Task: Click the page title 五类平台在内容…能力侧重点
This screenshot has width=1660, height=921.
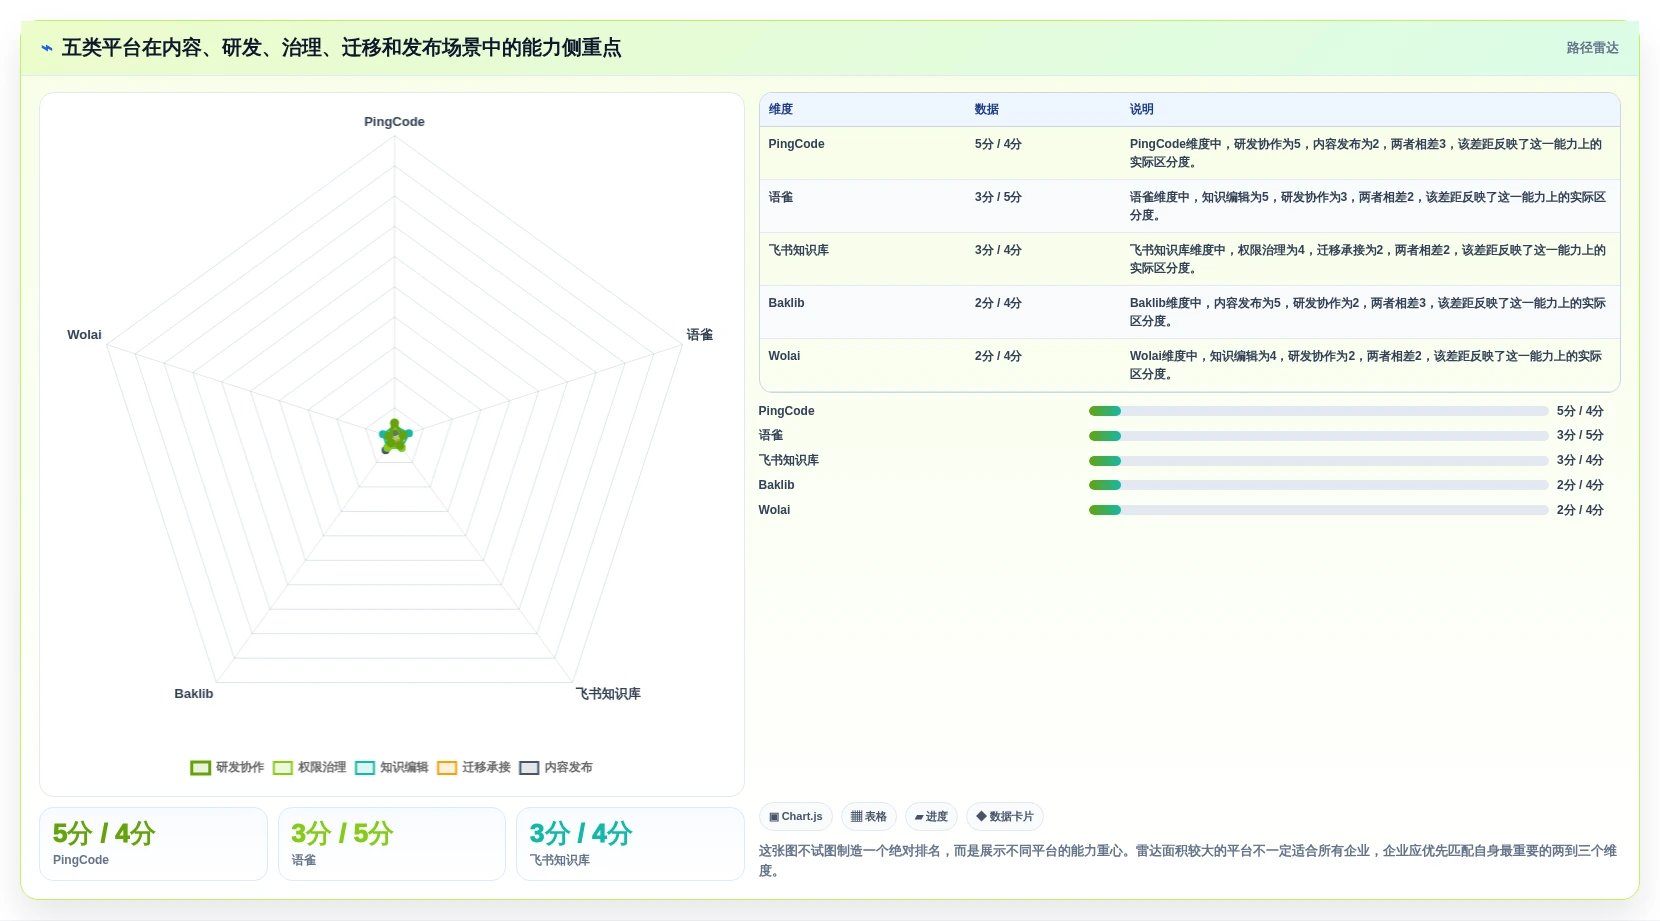Action: click(341, 48)
